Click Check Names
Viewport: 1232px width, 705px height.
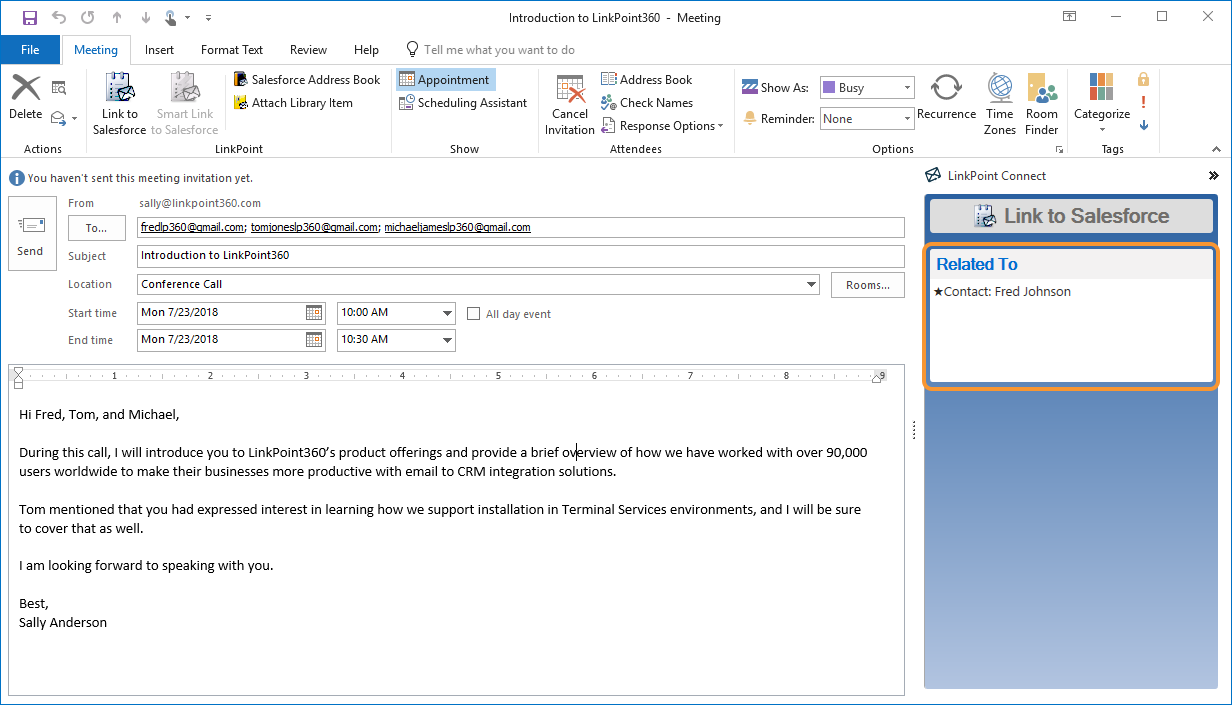[x=647, y=103]
